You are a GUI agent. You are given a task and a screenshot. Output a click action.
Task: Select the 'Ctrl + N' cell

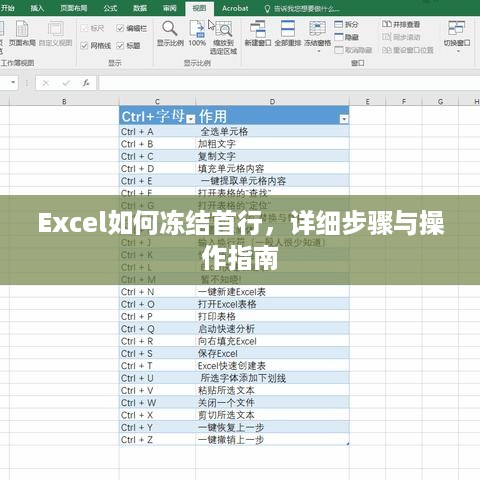[157, 292]
